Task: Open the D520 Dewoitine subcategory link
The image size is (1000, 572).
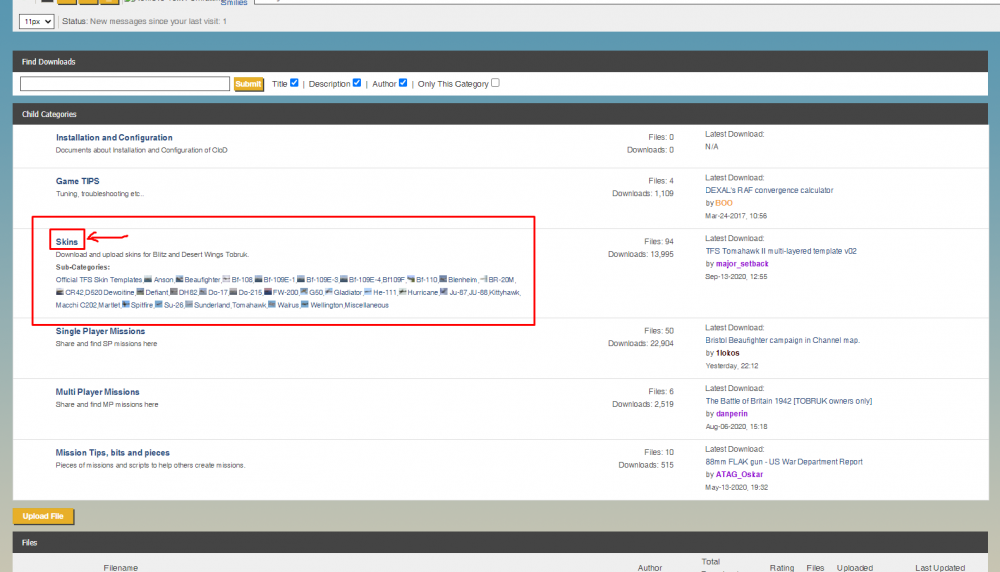Action: pyautogui.click(x=110, y=292)
